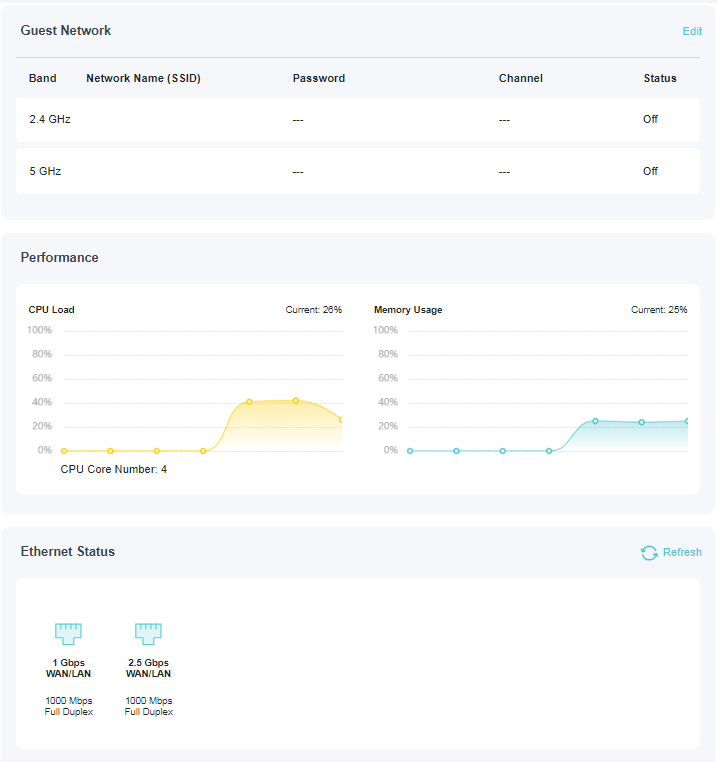Click the first data point on Memory Usage chart
Screen dimensions: 717x762
(x=410, y=451)
